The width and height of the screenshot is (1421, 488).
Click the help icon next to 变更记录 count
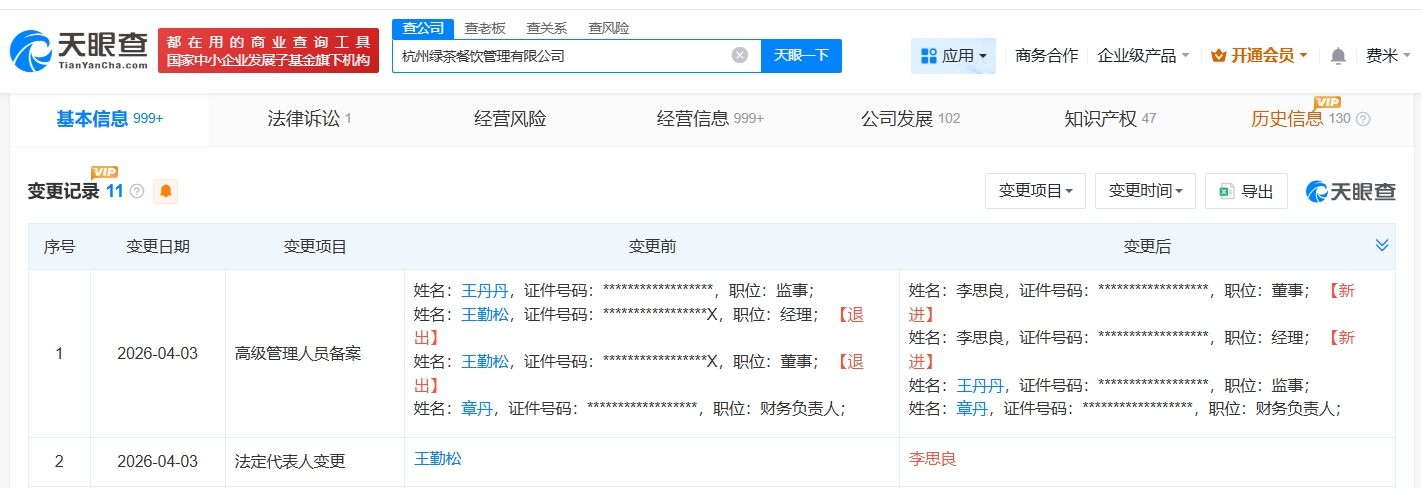click(x=137, y=191)
